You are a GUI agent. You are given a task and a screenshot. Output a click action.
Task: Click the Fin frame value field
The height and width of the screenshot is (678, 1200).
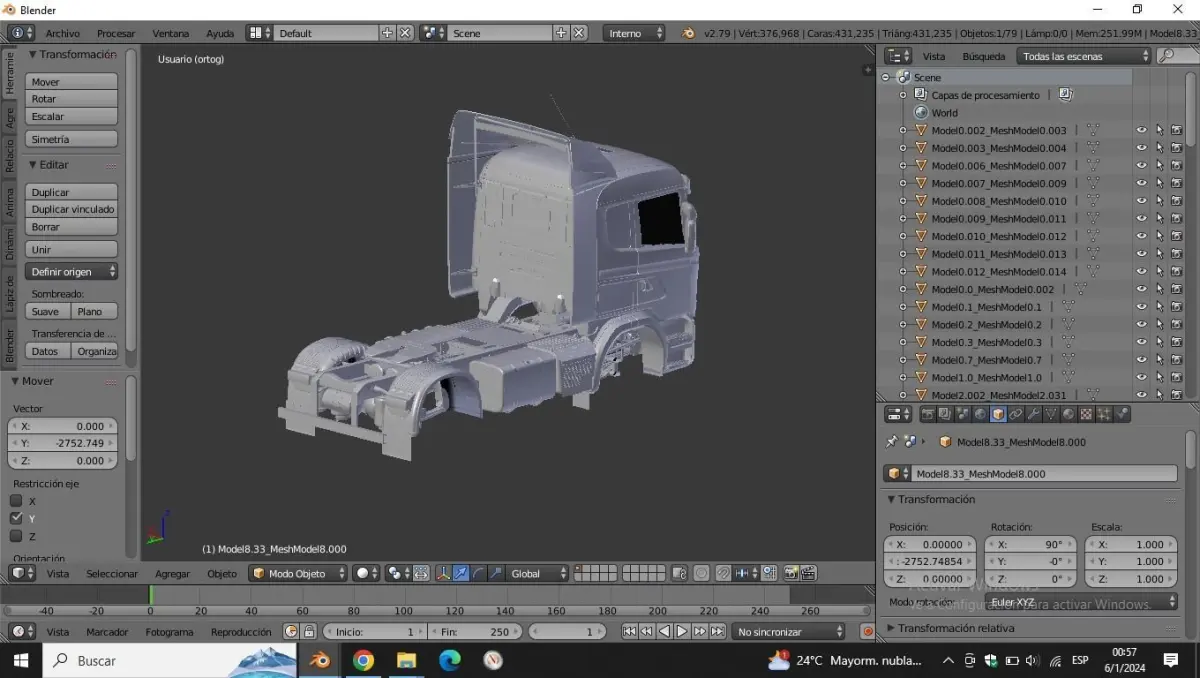coord(475,632)
